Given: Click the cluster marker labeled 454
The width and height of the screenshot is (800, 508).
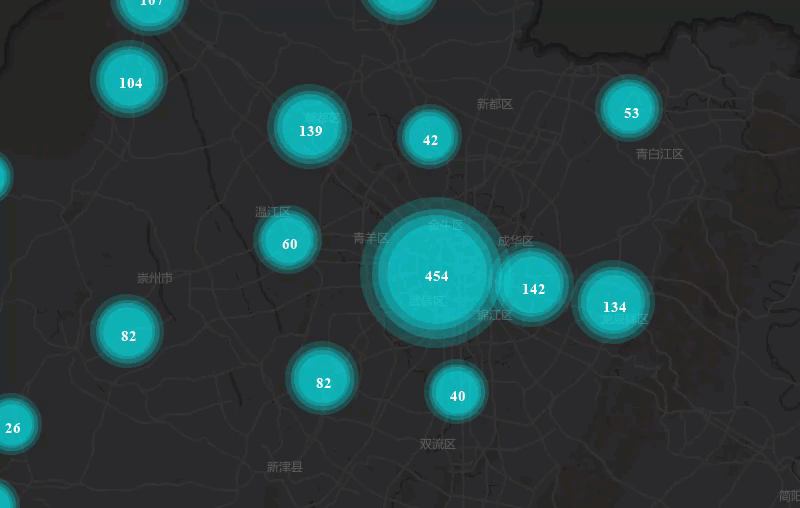Looking at the screenshot, I should 436,275.
